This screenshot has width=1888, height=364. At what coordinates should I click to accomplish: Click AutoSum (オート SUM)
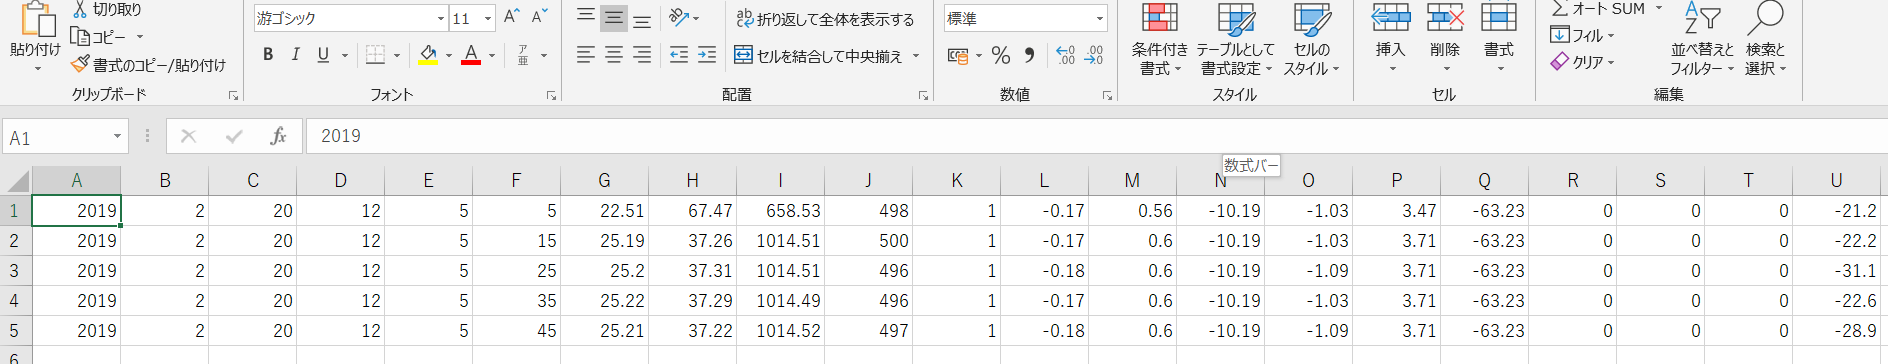click(1598, 9)
